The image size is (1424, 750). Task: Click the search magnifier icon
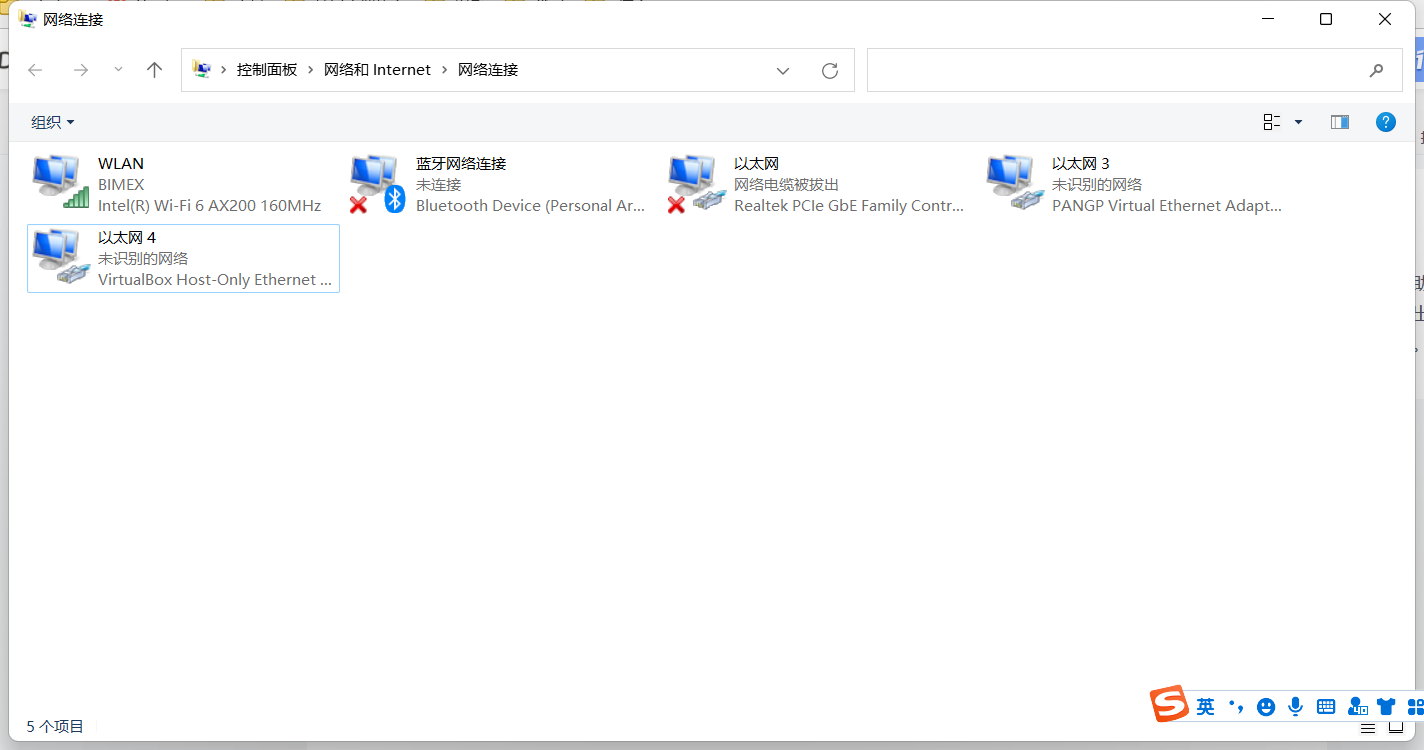pos(1377,70)
